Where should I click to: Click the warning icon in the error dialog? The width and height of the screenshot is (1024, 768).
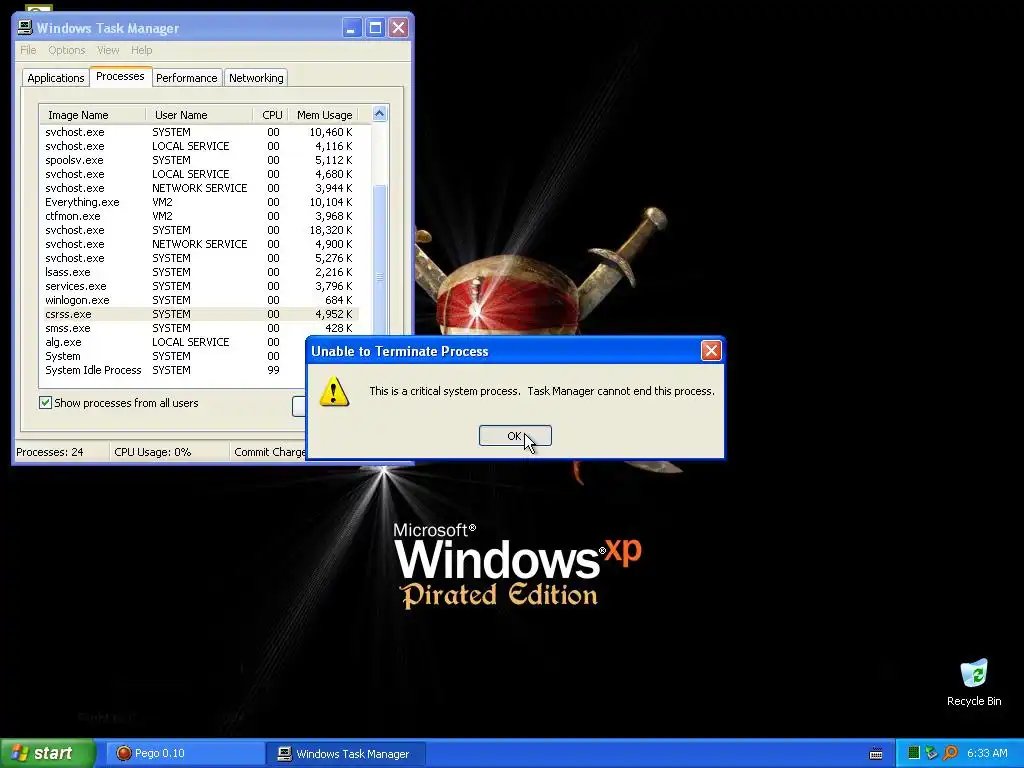334,392
